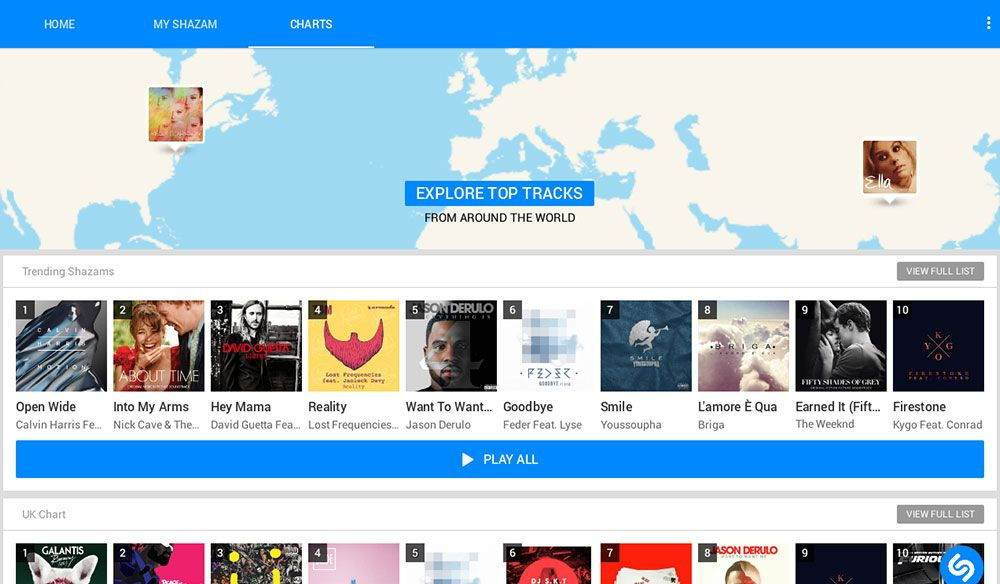
Task: Open Jason Derulo Want To Want cover
Action: tap(452, 346)
